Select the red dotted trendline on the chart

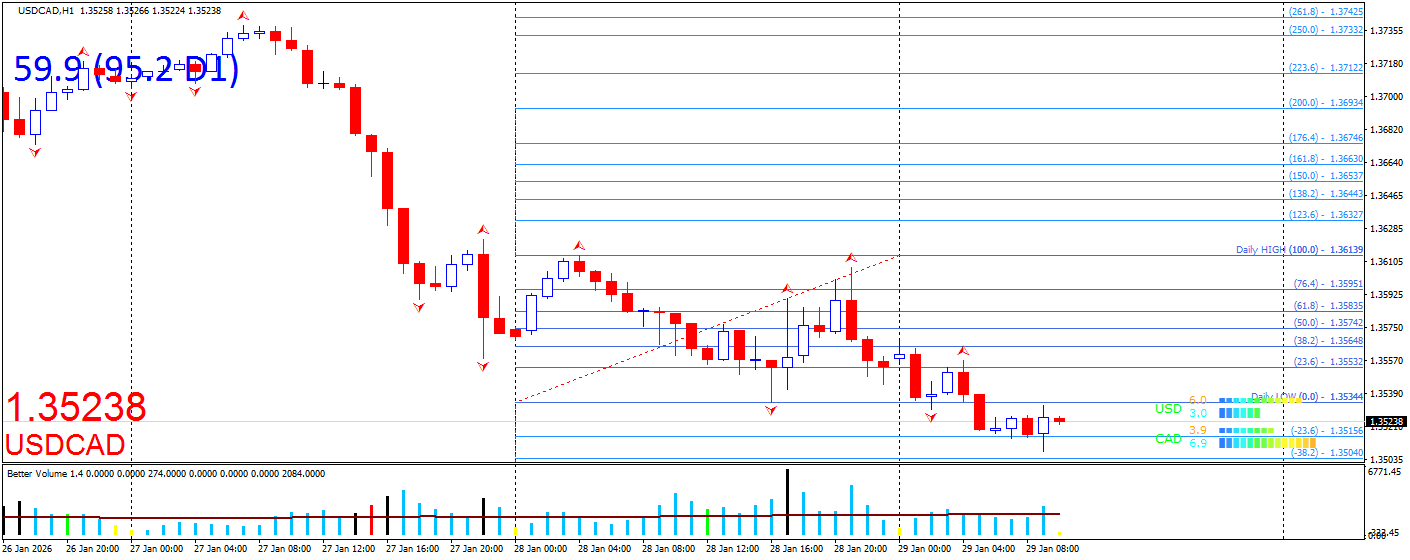(706, 329)
